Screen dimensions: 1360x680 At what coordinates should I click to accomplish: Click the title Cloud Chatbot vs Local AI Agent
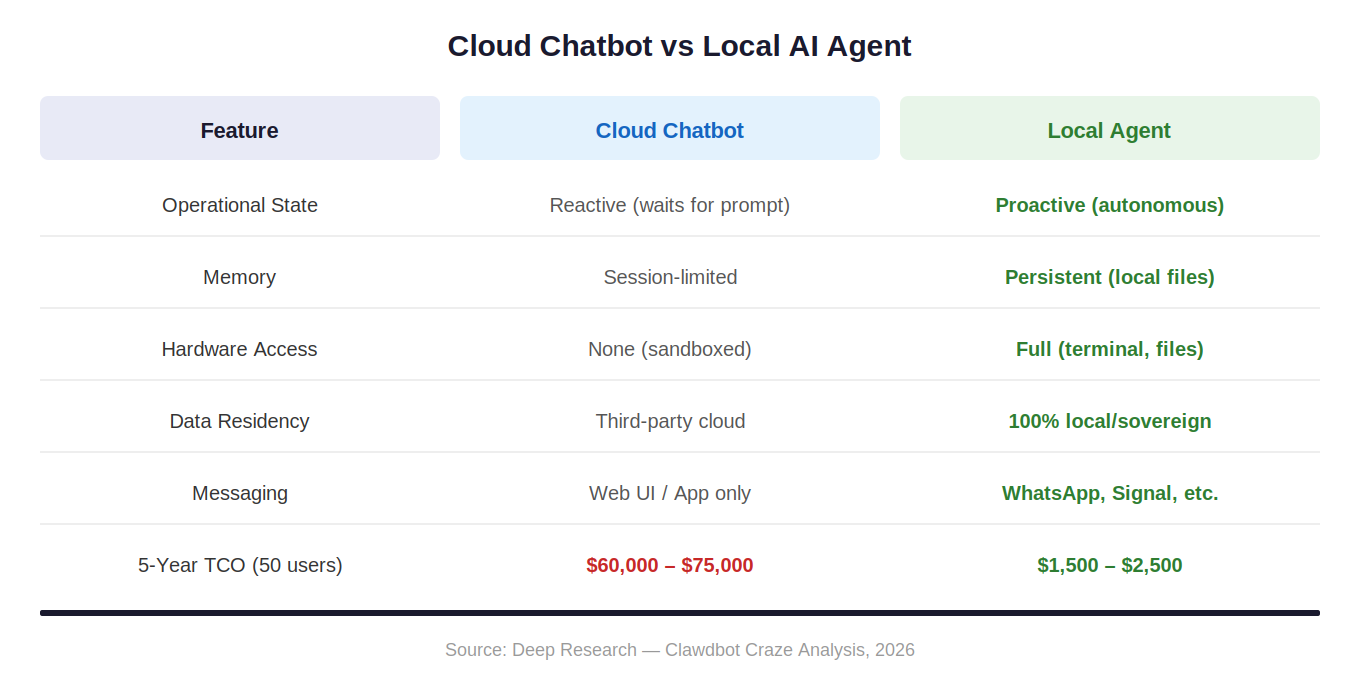tap(679, 46)
